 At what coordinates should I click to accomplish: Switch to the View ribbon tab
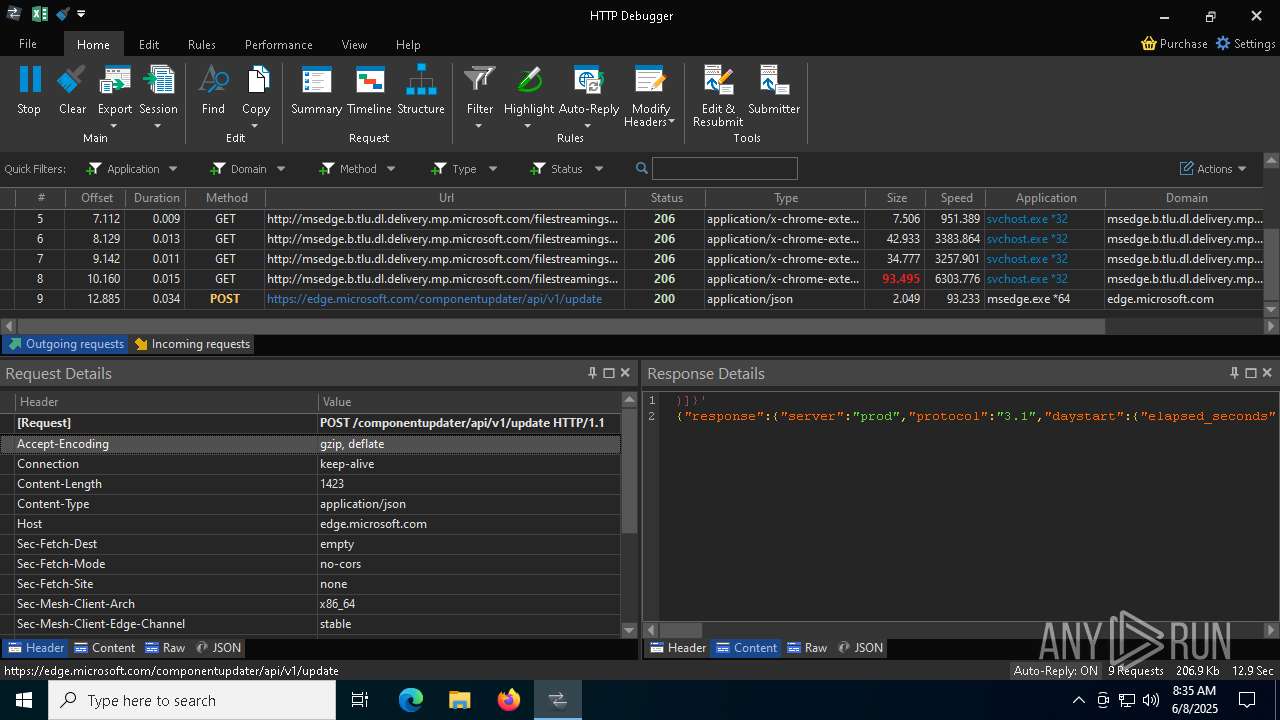[354, 44]
